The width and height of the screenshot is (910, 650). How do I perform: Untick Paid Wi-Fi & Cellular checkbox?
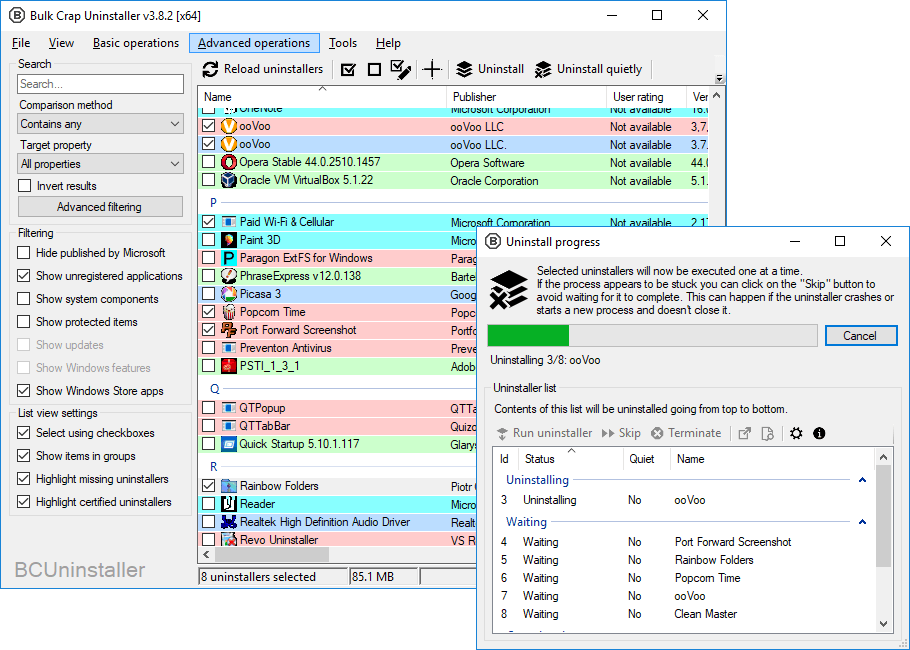tap(209, 222)
